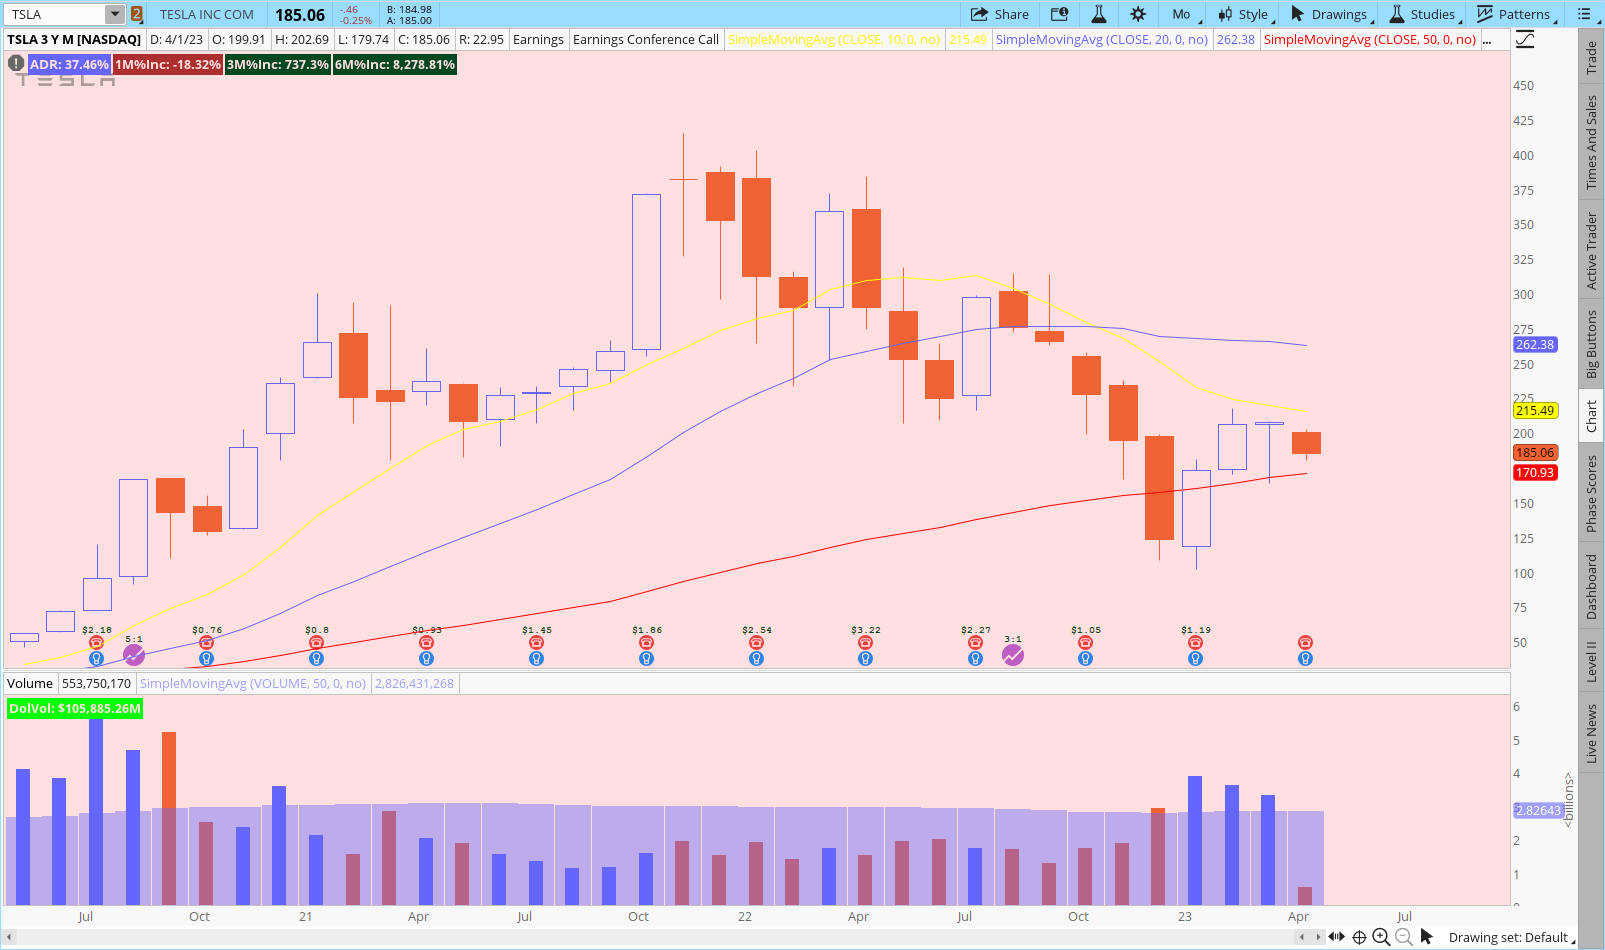This screenshot has width=1605, height=950.
Task: Open the Studies dropdown
Action: click(x=1424, y=14)
